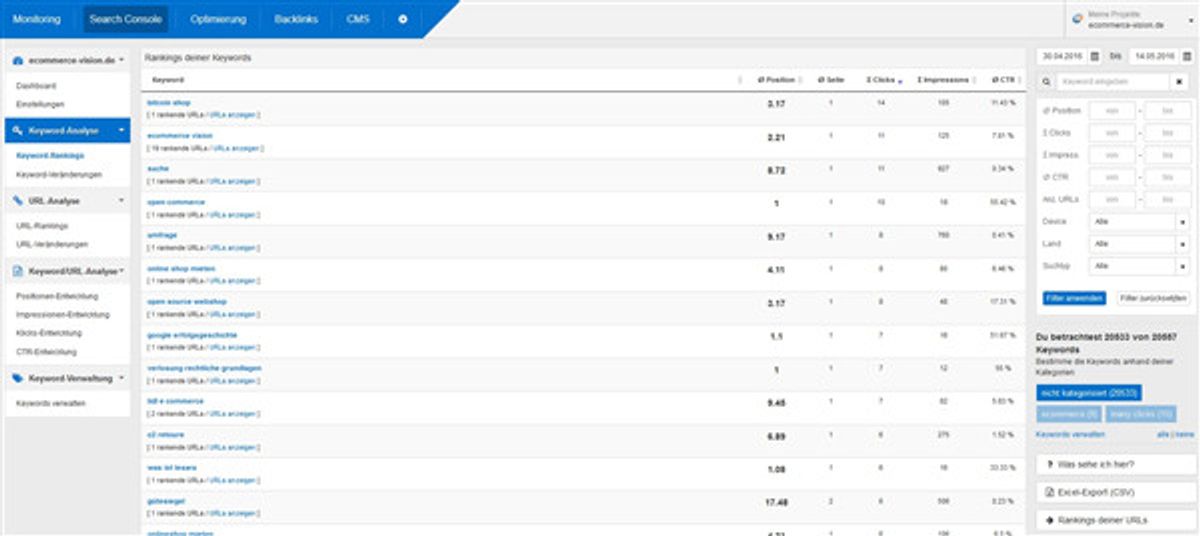Click the start date field 30.04.2016
The image size is (1200, 536).
[1062, 57]
